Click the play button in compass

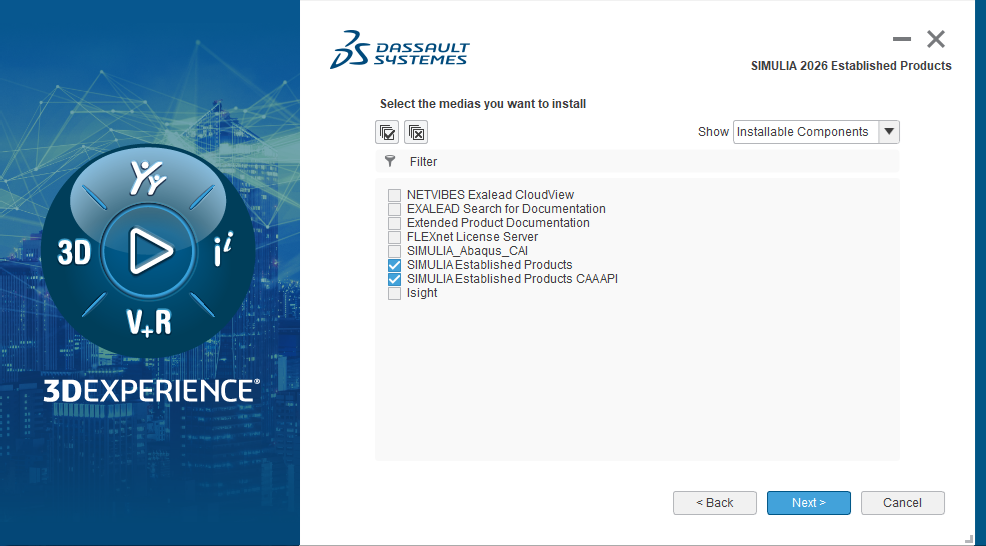(151, 250)
